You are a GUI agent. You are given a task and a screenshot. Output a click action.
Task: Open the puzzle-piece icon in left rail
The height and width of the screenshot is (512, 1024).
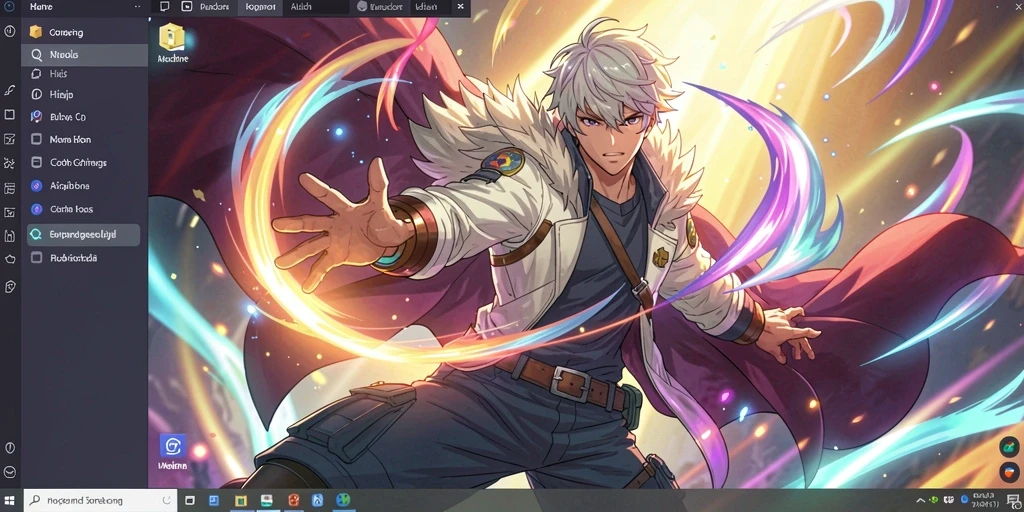[x=9, y=163]
